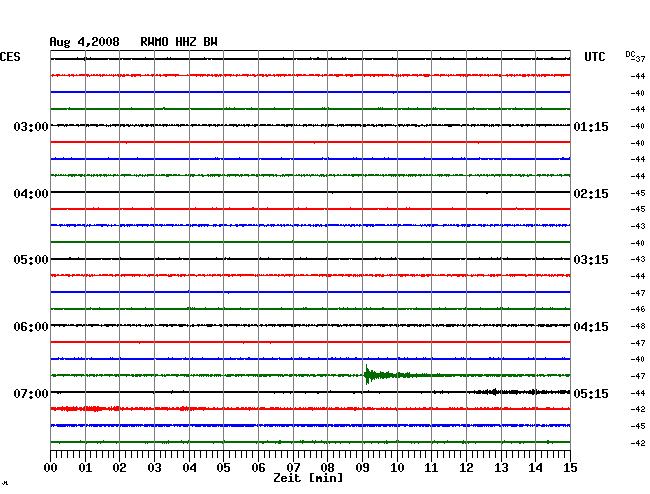This screenshot has width=650, height=494.
Task: Click the 05:15 UTC time label
Action: pos(591,393)
